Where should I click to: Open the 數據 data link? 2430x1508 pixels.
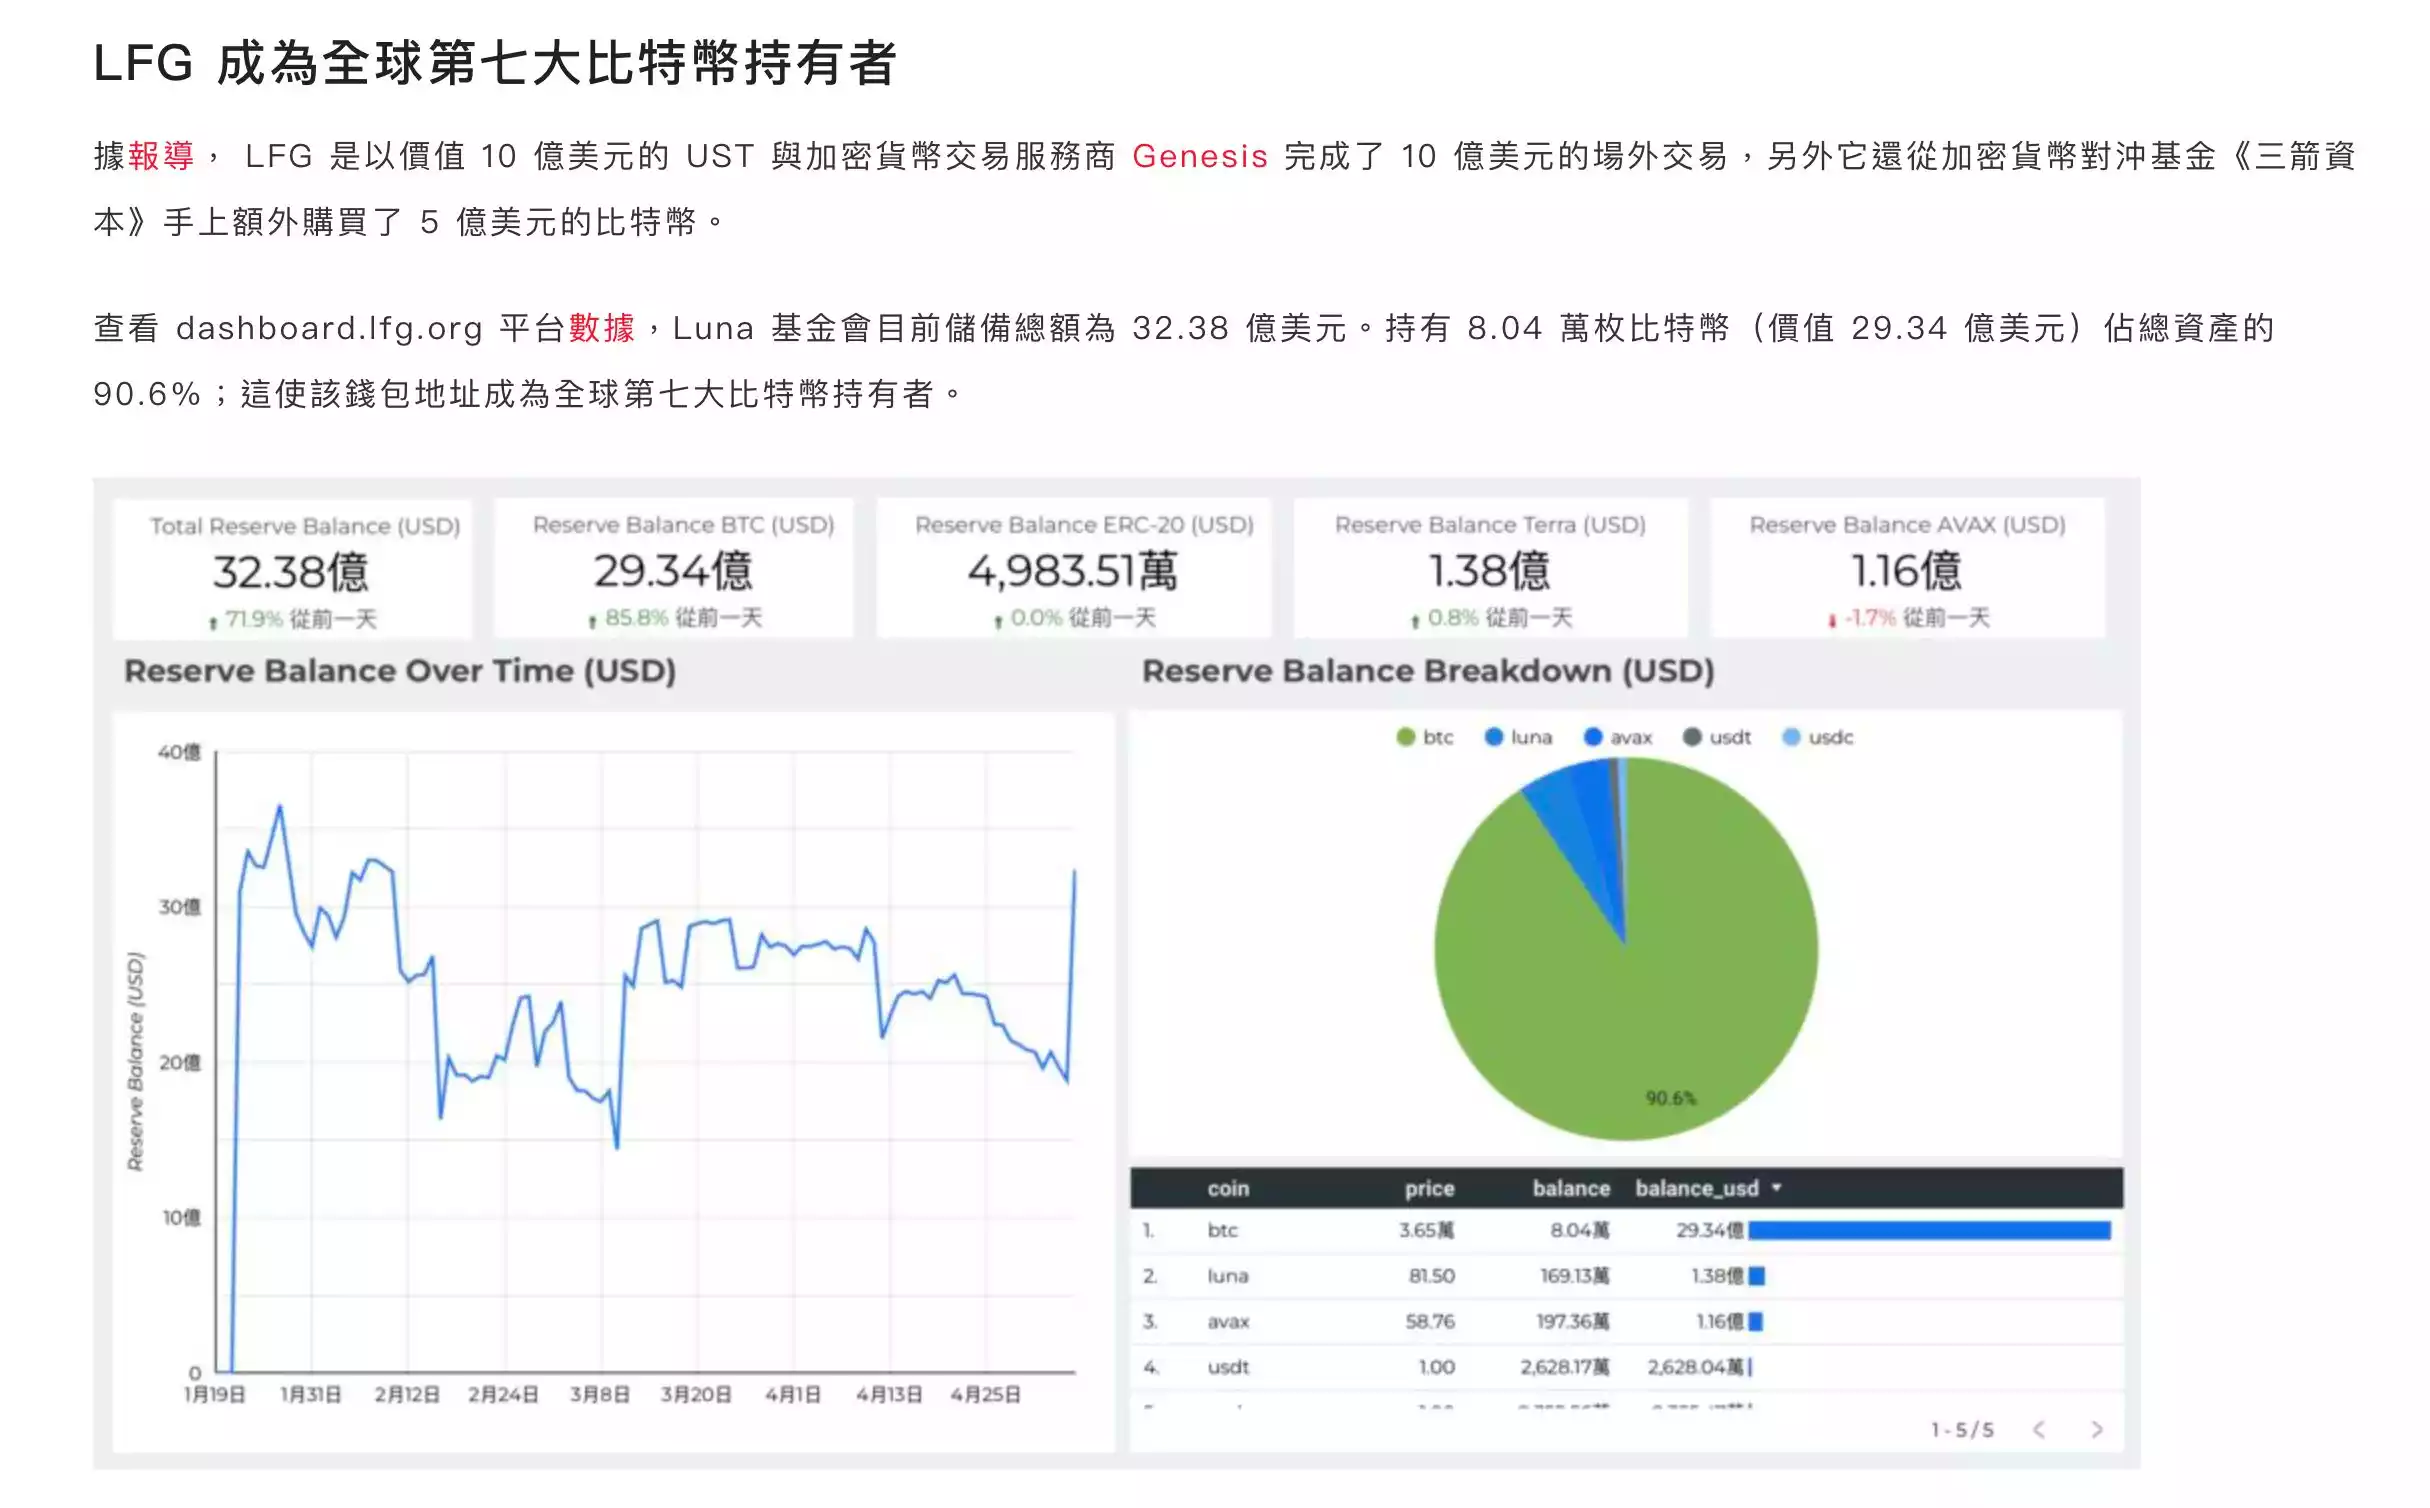tap(602, 328)
